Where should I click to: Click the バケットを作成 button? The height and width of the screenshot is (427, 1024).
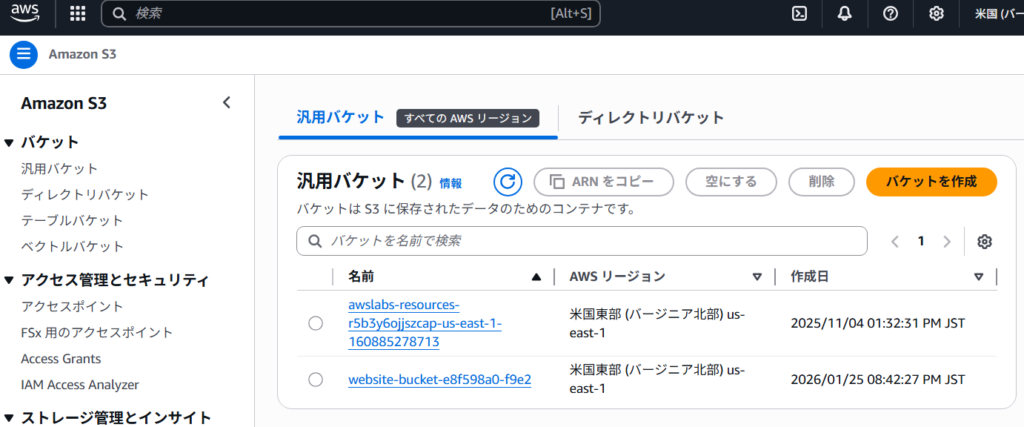(x=931, y=182)
